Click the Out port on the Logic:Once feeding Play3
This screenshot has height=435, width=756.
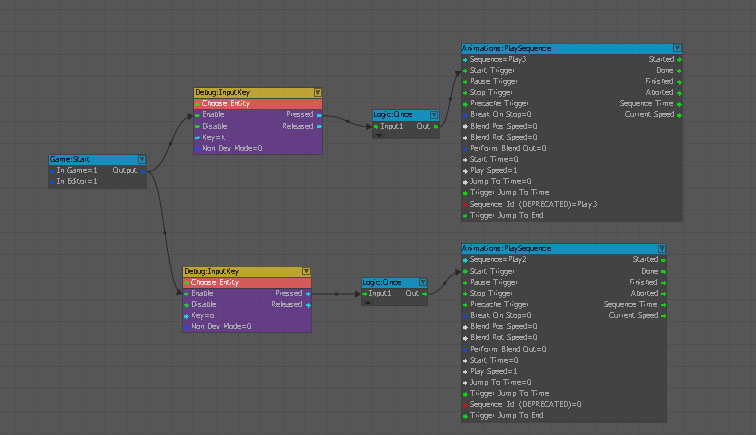(x=427, y=126)
